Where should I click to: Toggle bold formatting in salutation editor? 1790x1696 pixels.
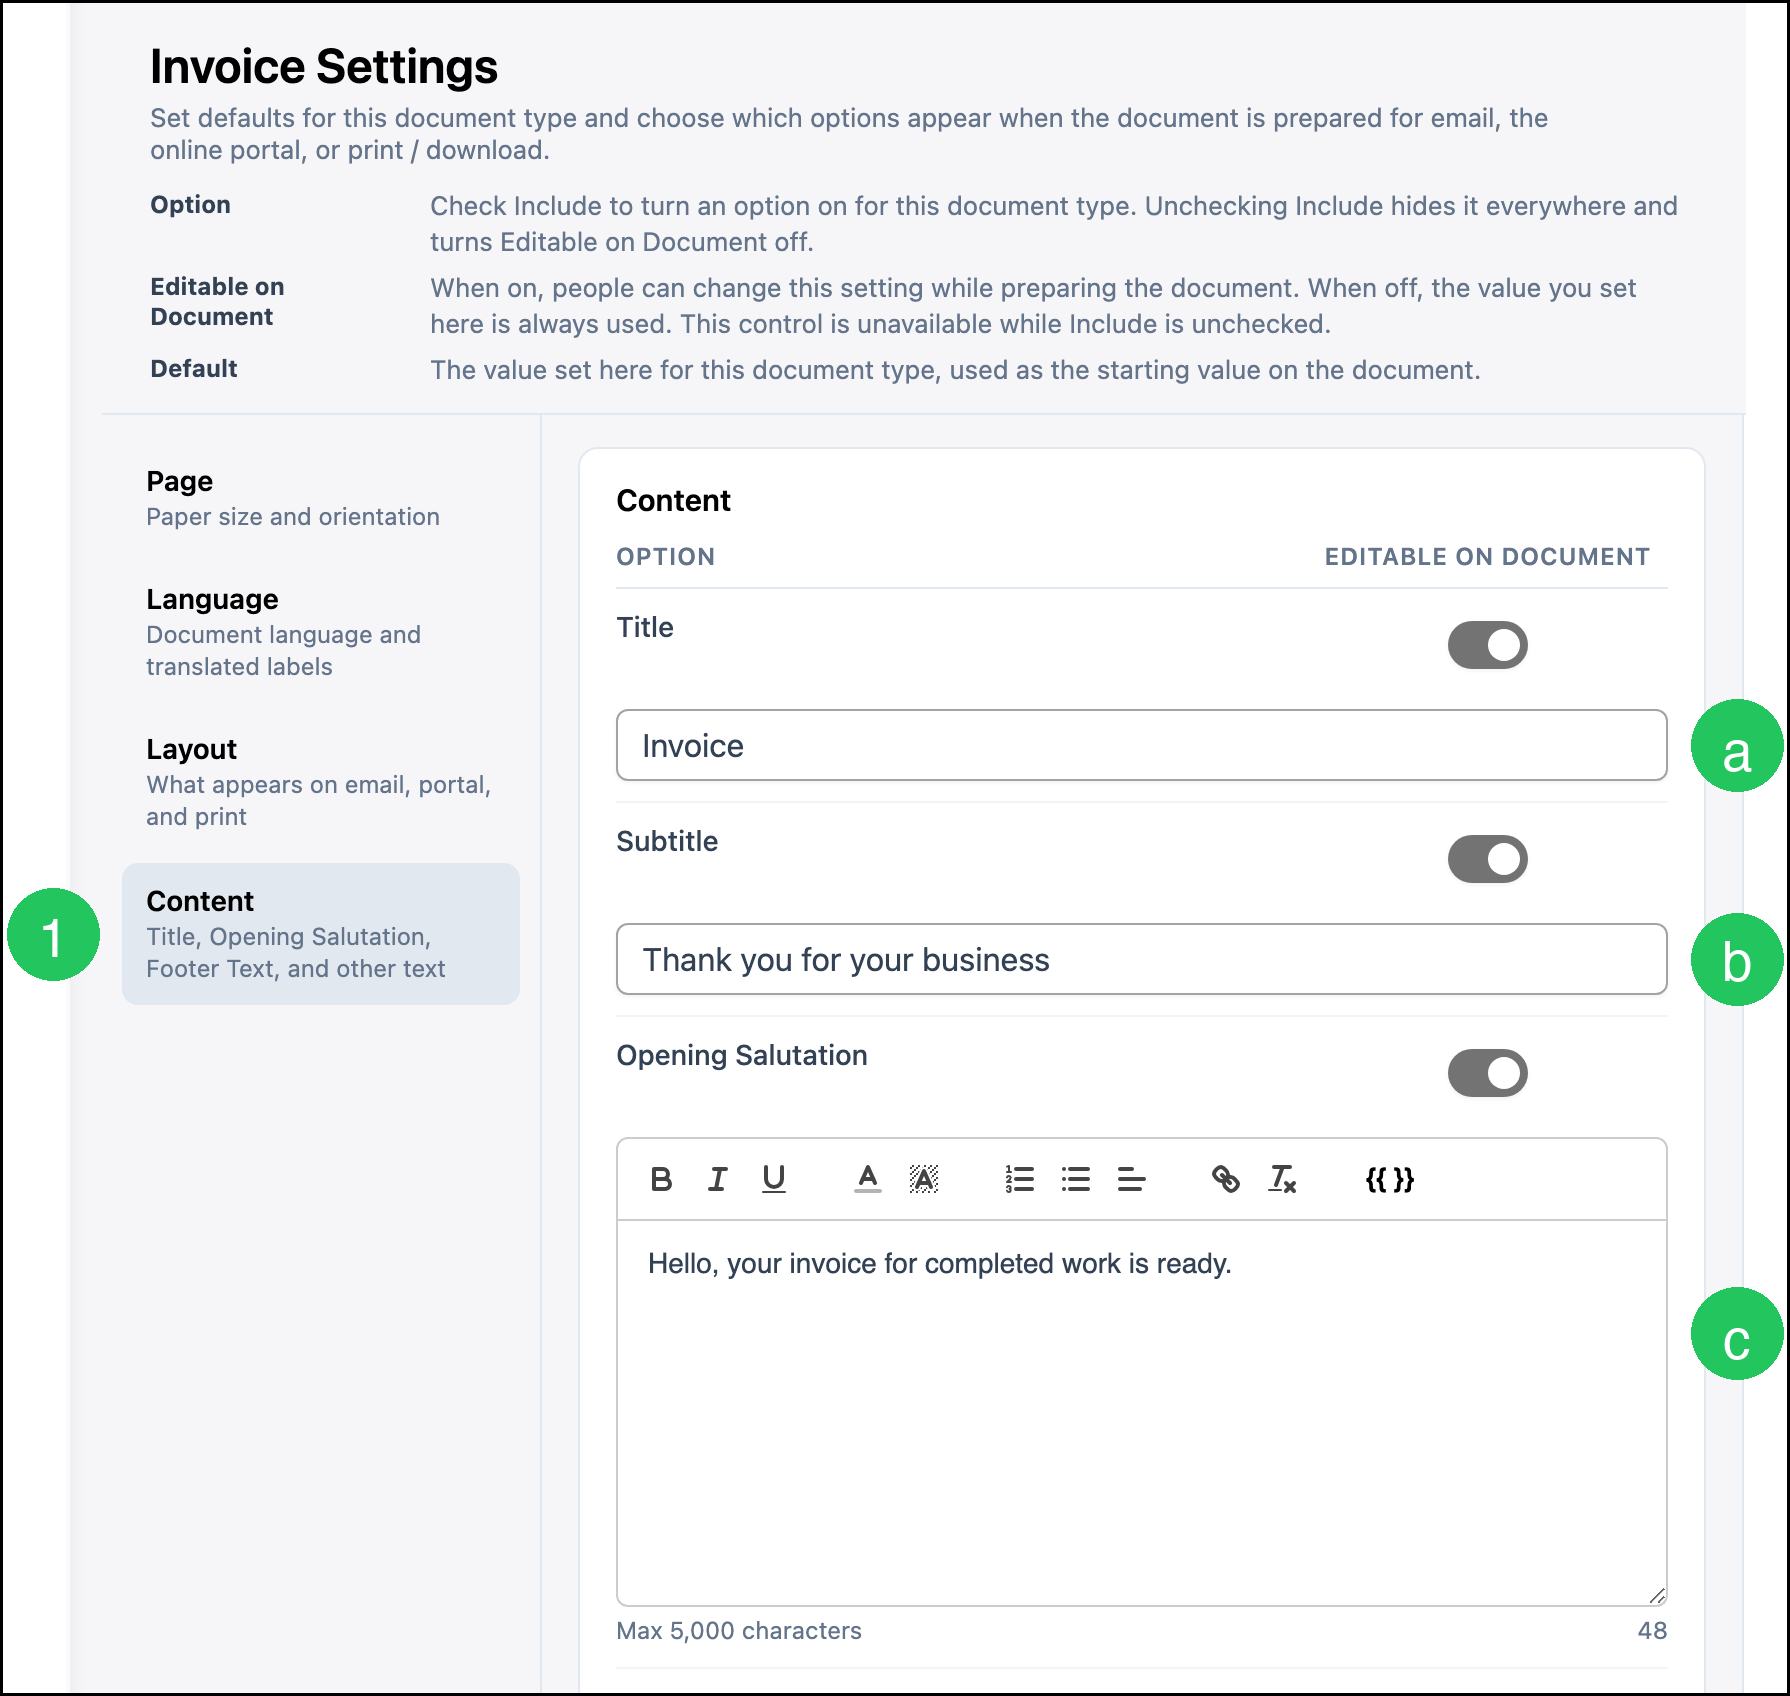point(661,1180)
